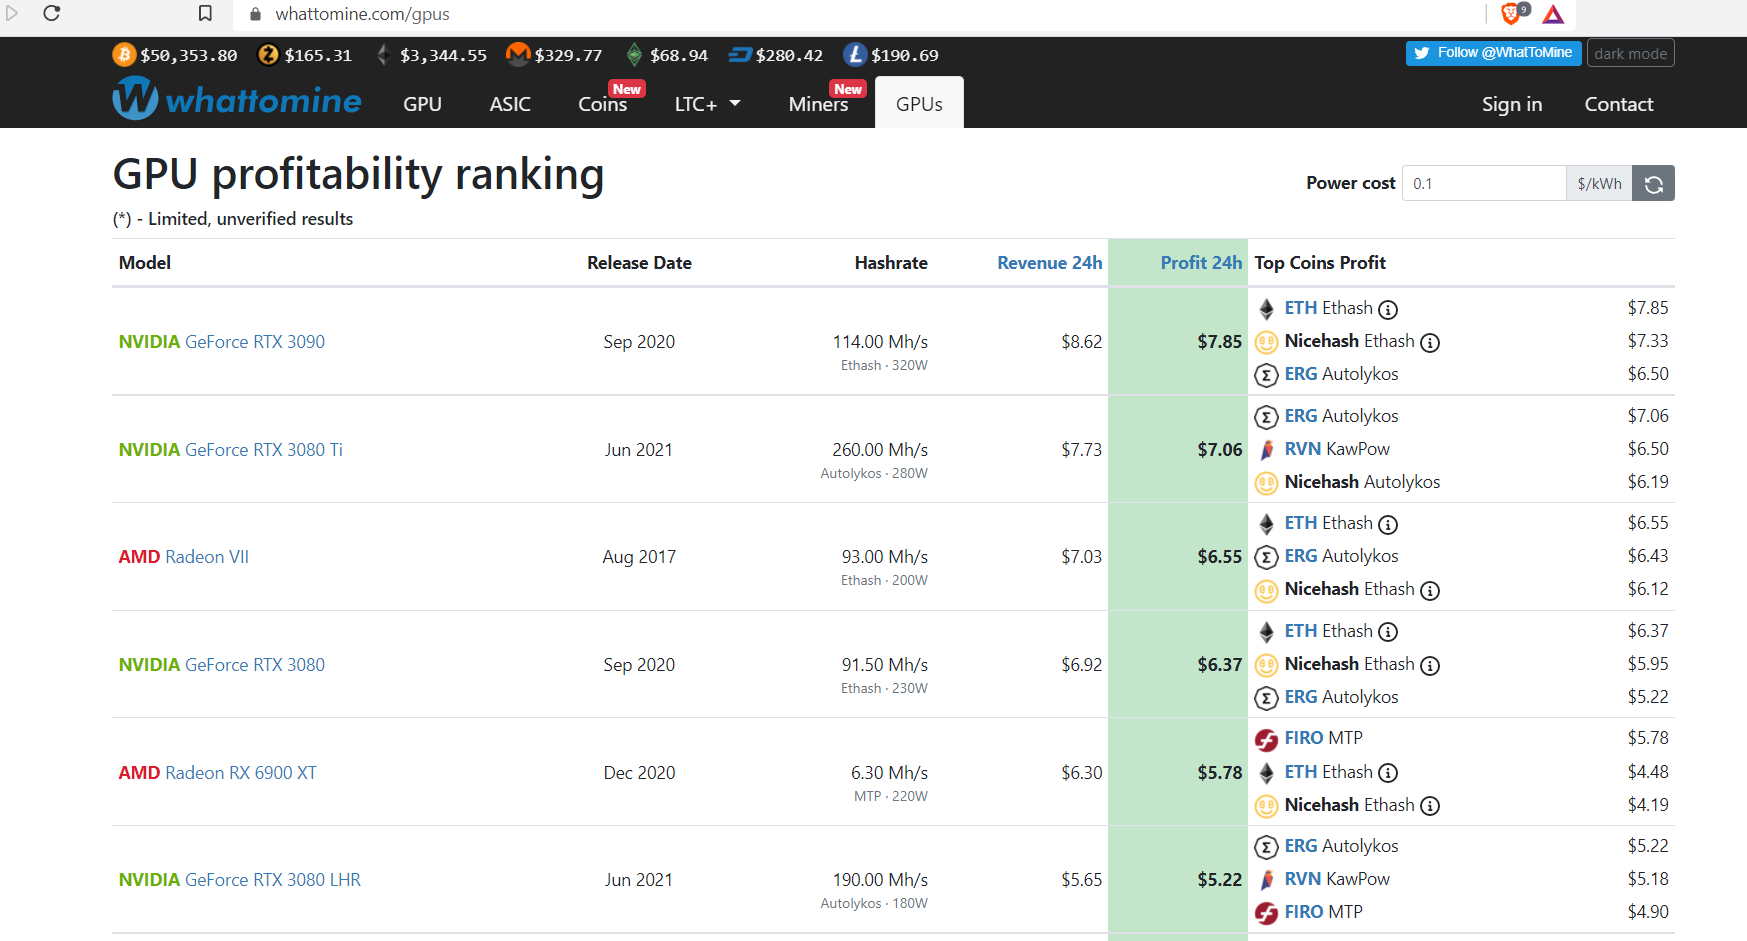This screenshot has height=941, width=1747.
Task: Click the FIRO coin icon in the RTX 3080 LHR row
Action: (x=1266, y=913)
